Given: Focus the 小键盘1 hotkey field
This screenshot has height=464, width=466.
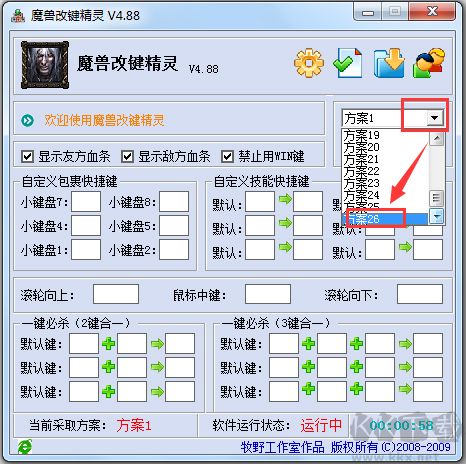Looking at the screenshot, I should tap(86, 250).
